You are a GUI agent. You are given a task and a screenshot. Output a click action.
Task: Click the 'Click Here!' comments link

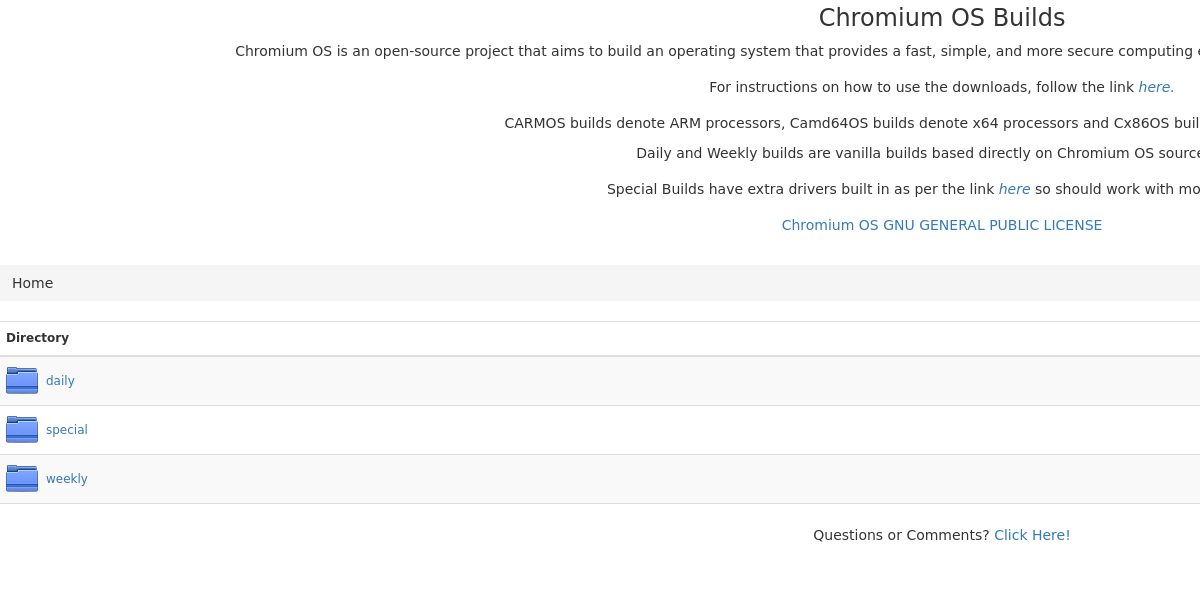pyautogui.click(x=1032, y=535)
